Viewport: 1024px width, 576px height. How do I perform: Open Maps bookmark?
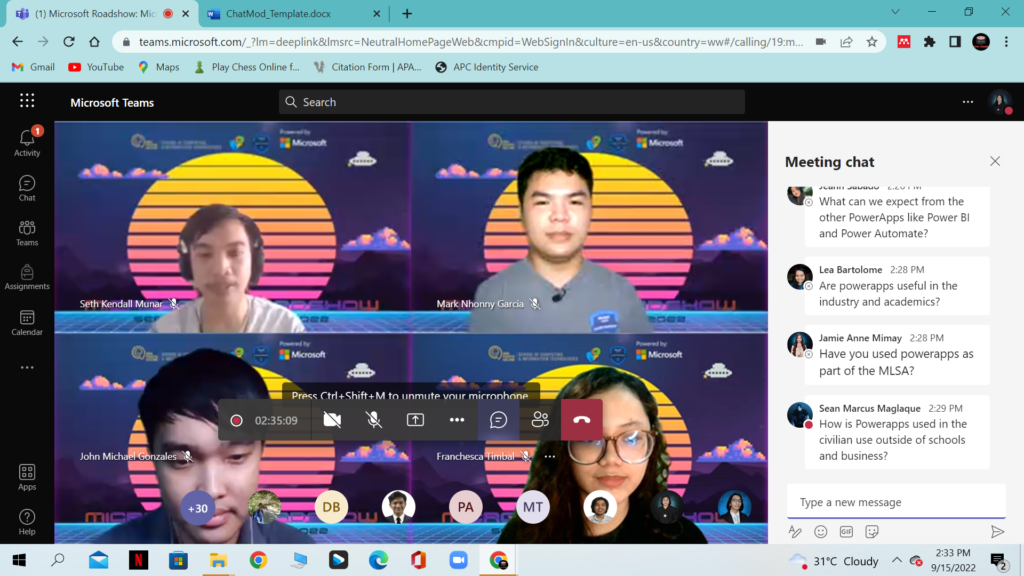point(159,67)
